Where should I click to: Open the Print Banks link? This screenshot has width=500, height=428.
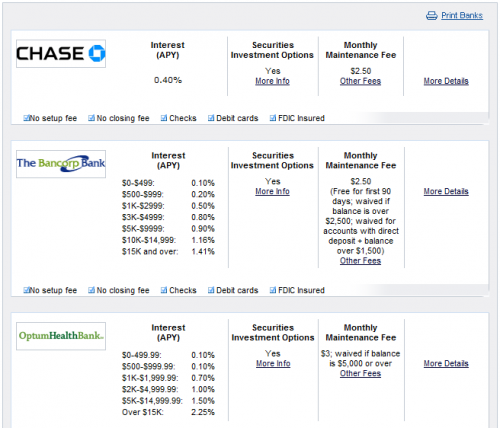462,15
